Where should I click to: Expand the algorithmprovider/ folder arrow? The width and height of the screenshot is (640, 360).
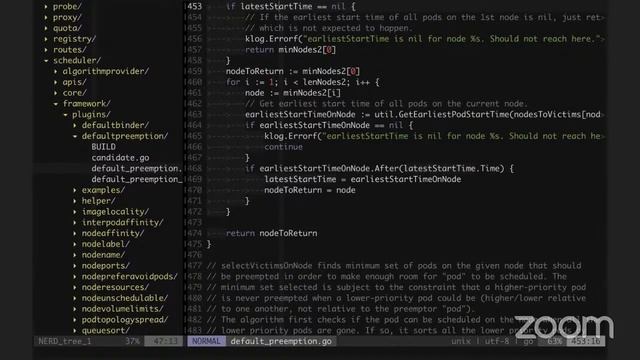56,71
